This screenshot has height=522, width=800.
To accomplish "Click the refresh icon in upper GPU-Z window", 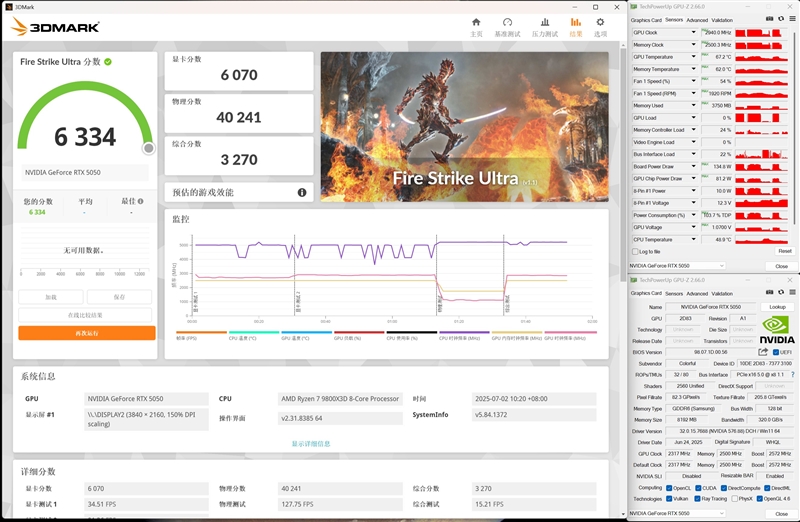I will pos(781,19).
